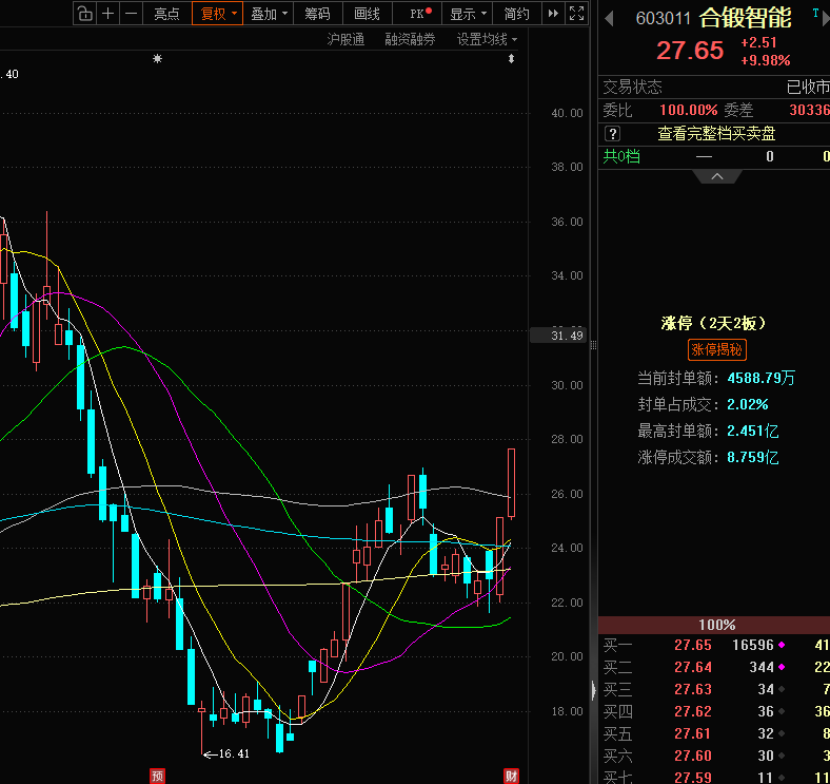Viewport: 830px width, 784px height.
Task: Click the 买四 price 27.62
Action: point(692,711)
